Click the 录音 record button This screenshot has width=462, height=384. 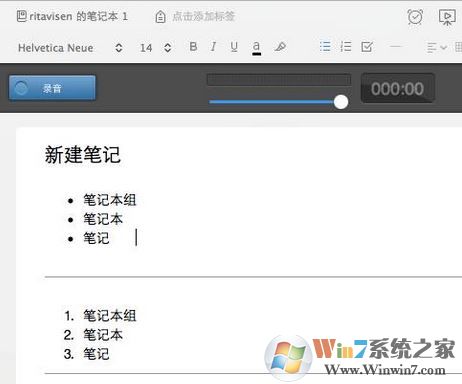(x=52, y=88)
